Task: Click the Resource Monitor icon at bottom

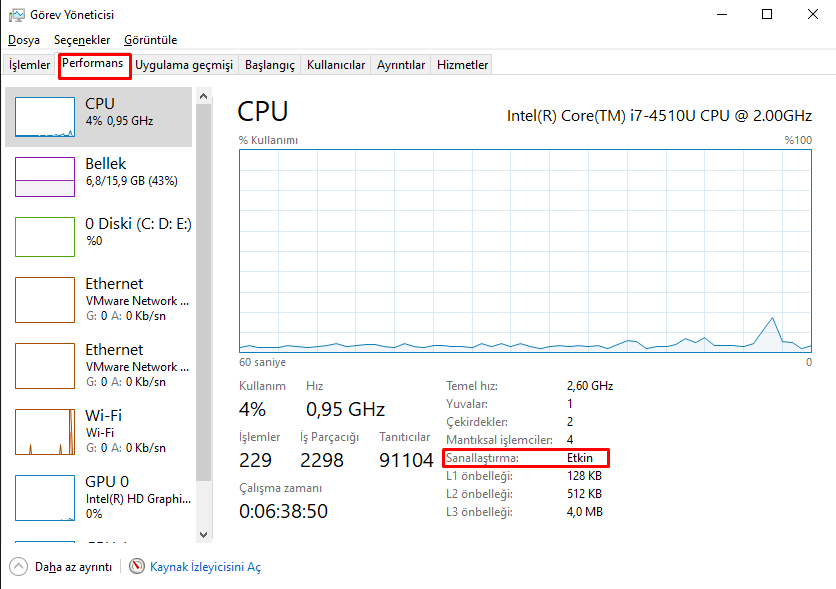Action: click(x=137, y=567)
